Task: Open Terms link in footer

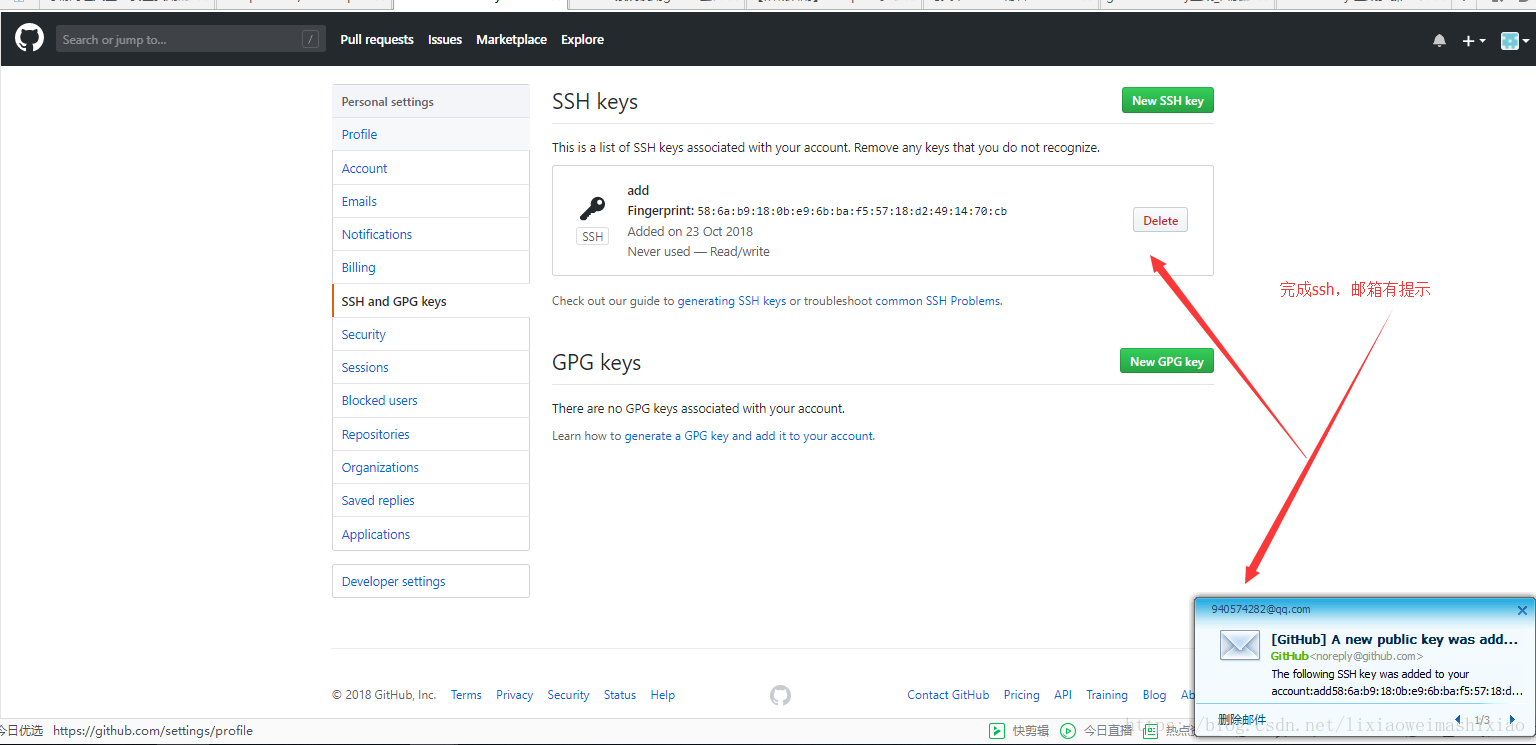Action: point(466,695)
